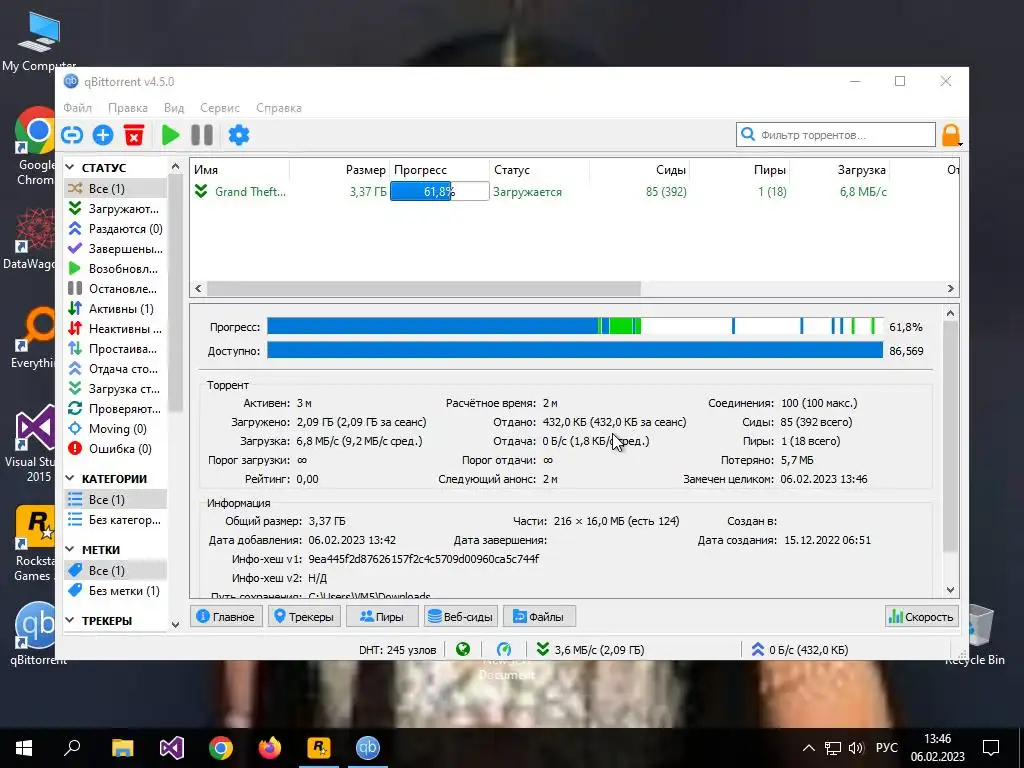Collapse the КАТЕГОРИИ section
This screenshot has height=768, width=1024.
pos(70,478)
